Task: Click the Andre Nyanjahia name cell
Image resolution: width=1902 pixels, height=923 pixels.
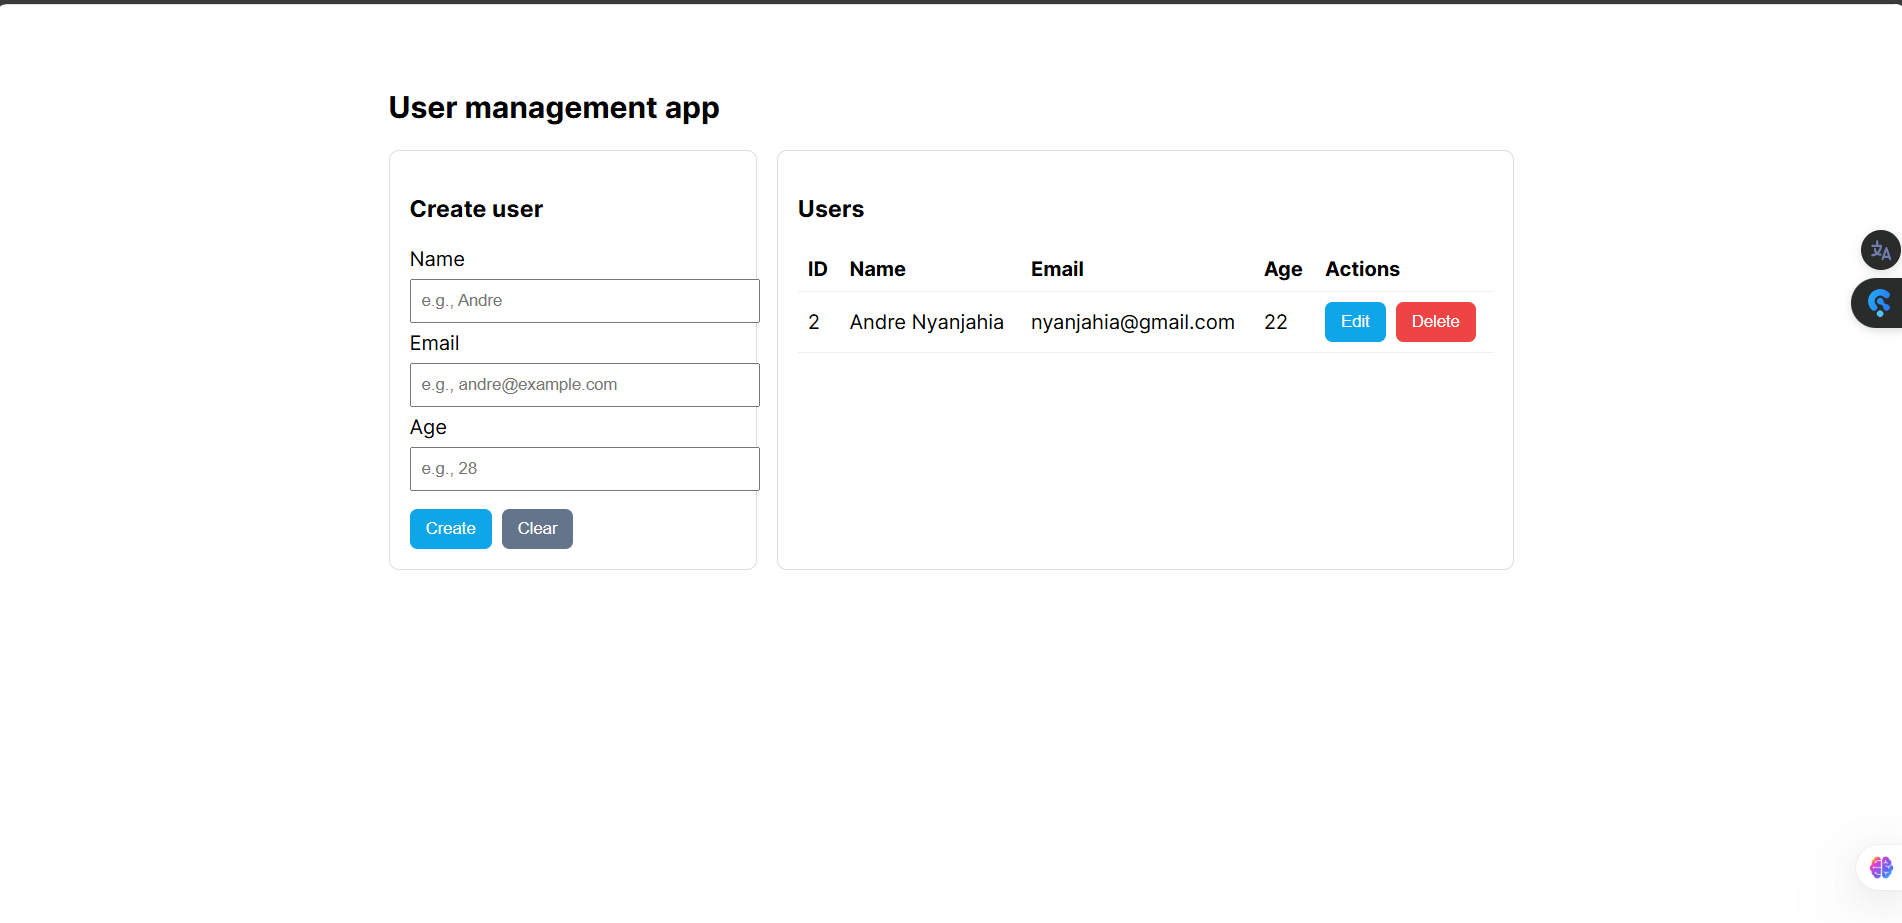Action: click(926, 322)
